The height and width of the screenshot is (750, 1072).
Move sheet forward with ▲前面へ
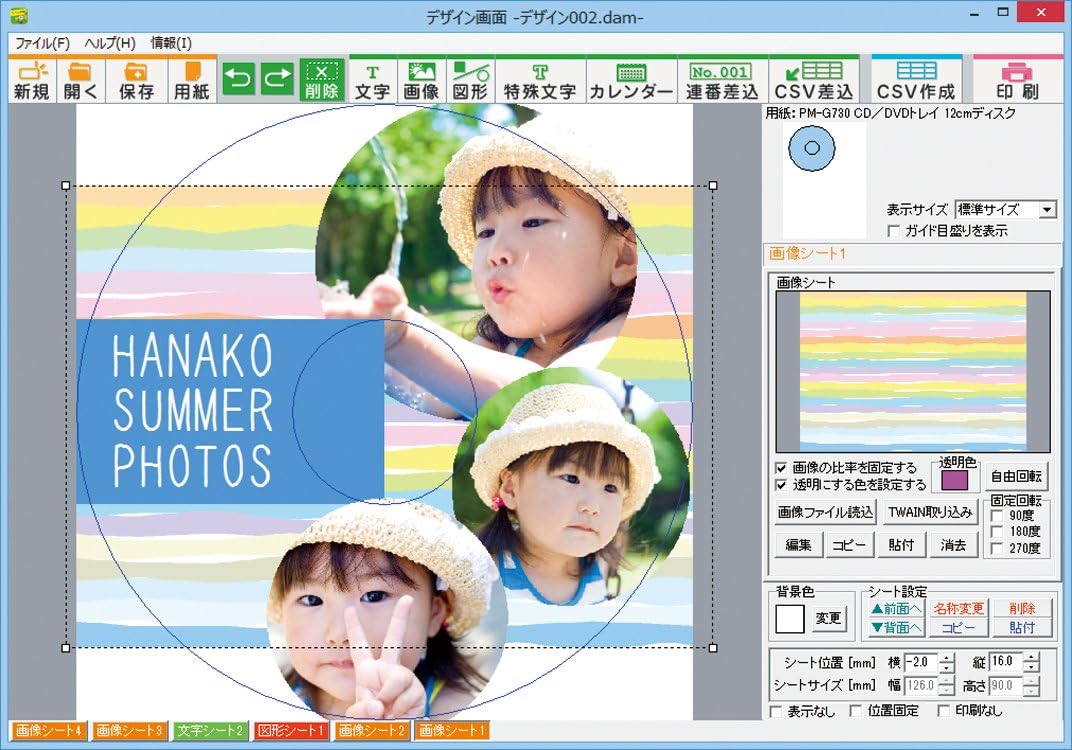pos(896,608)
